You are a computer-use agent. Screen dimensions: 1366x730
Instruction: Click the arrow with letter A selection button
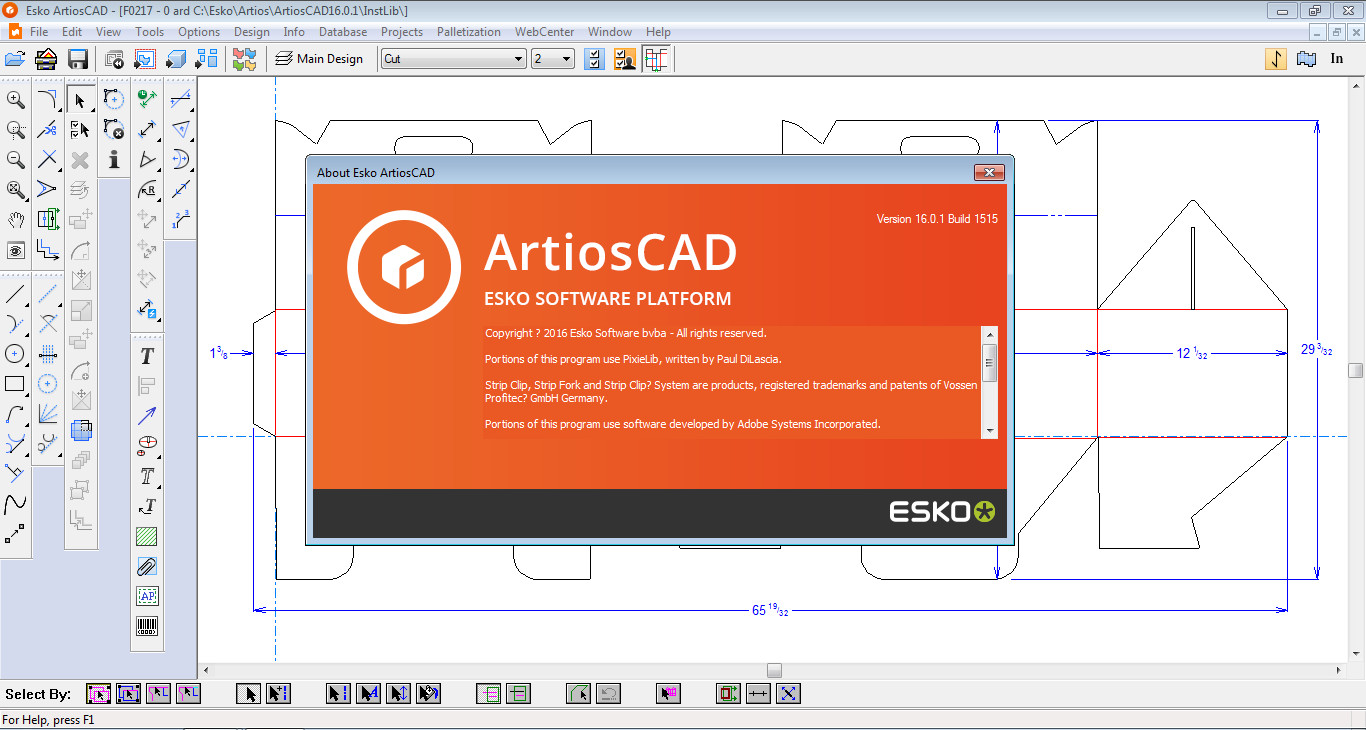tap(368, 693)
